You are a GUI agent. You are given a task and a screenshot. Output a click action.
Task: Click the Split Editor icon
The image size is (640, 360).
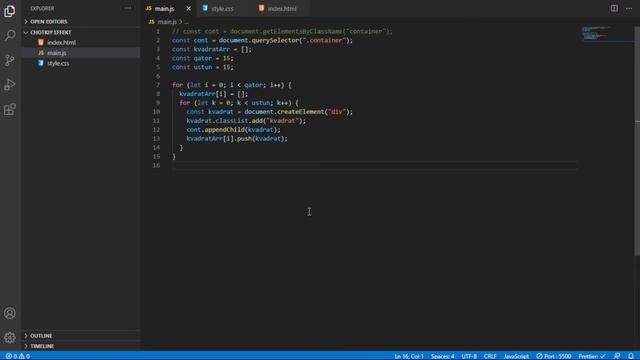614,8
